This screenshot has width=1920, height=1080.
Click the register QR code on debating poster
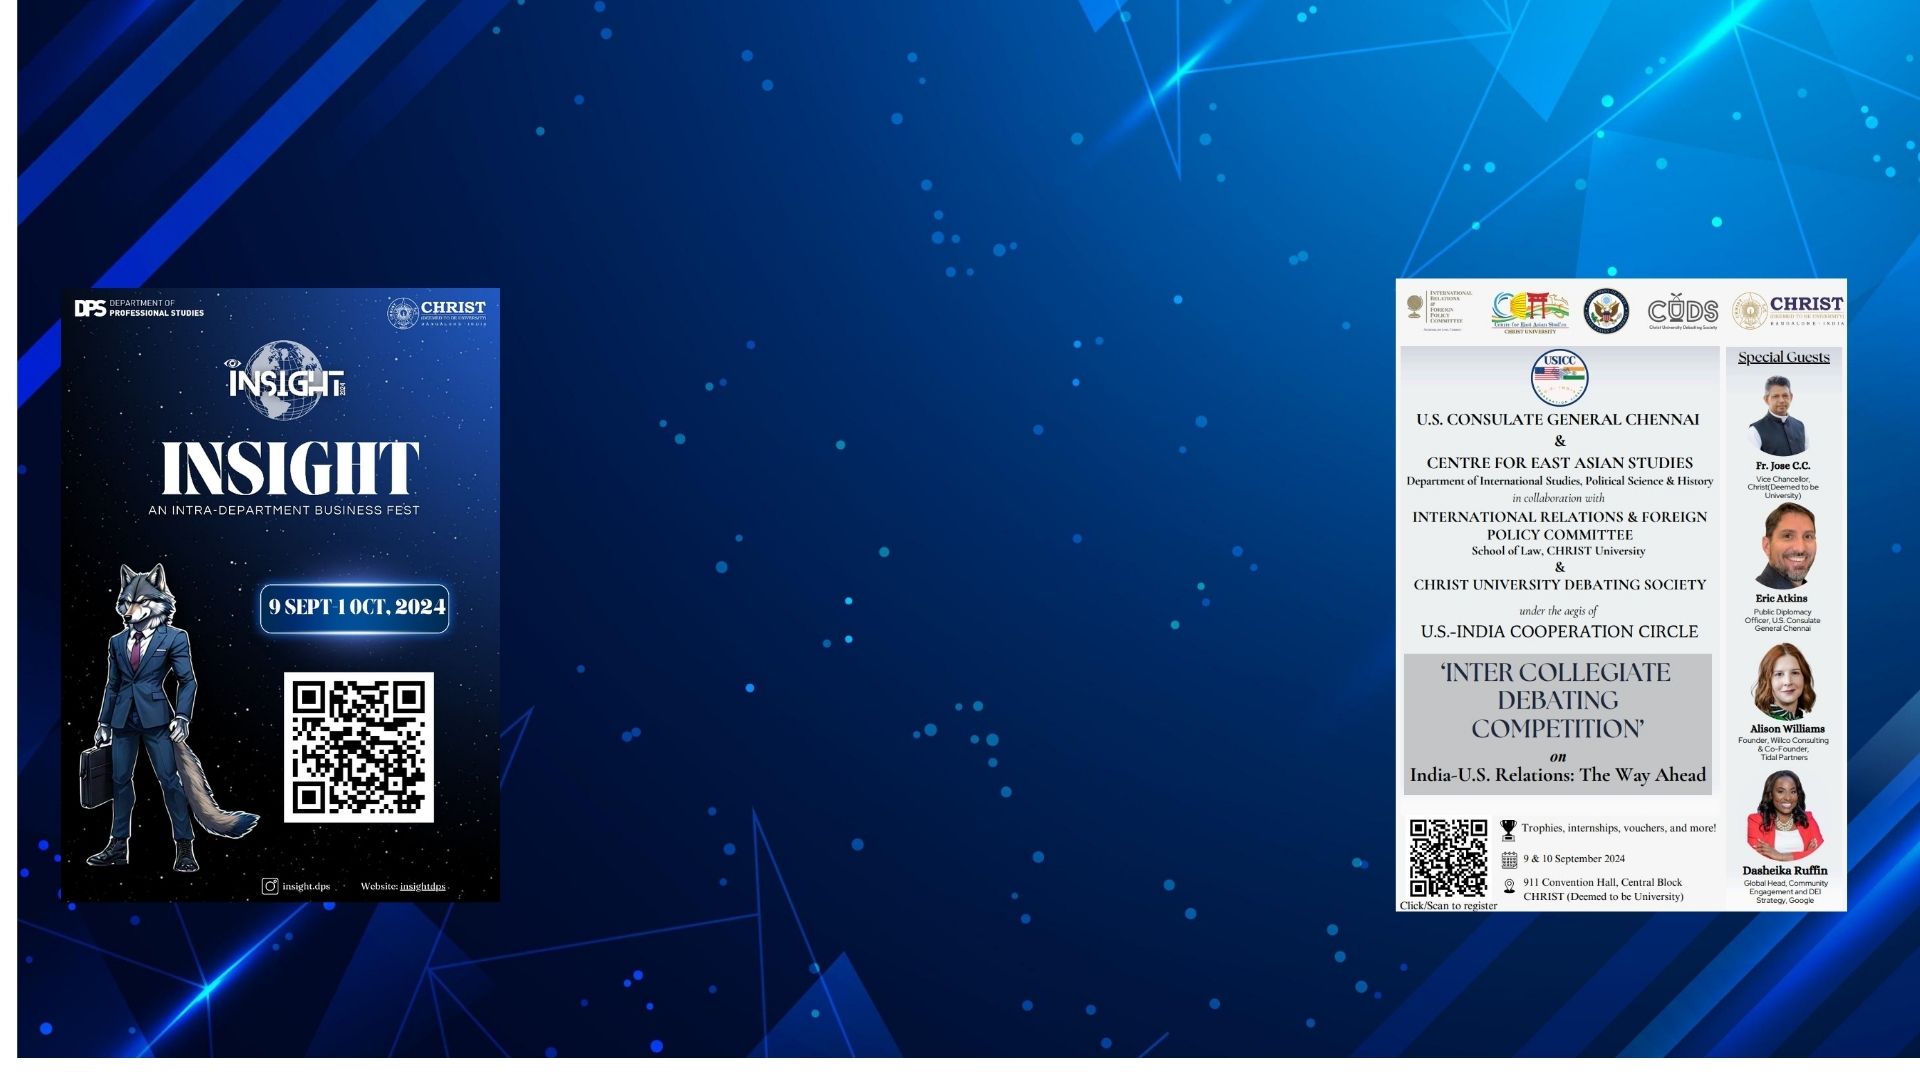point(1448,859)
